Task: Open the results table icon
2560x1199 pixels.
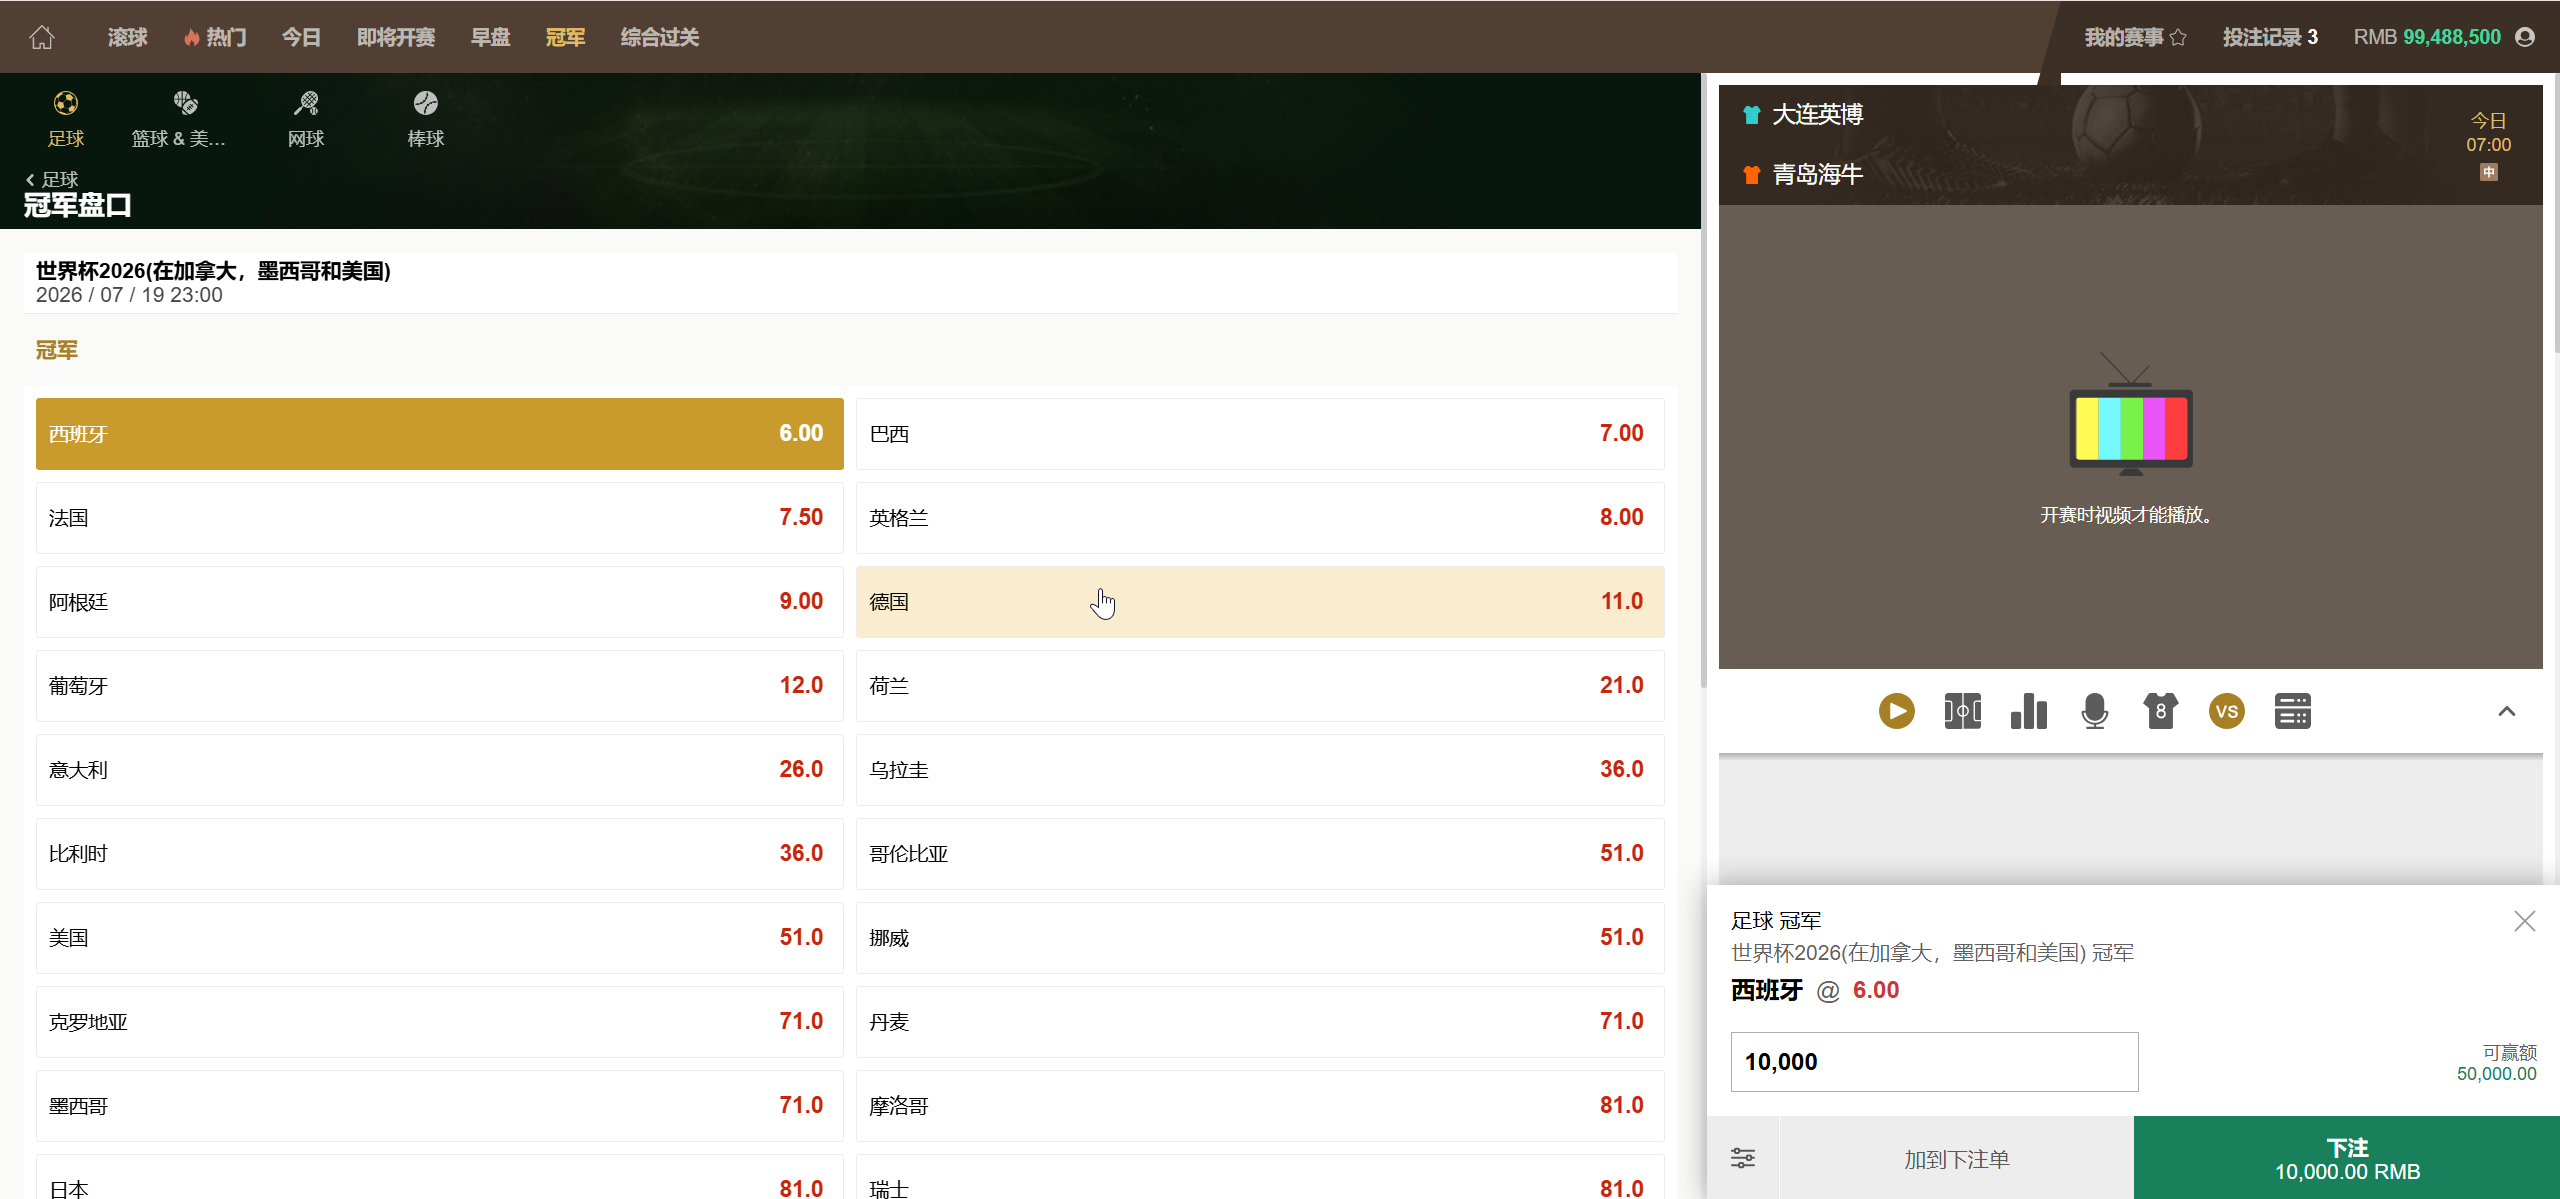Action: coord(2293,711)
